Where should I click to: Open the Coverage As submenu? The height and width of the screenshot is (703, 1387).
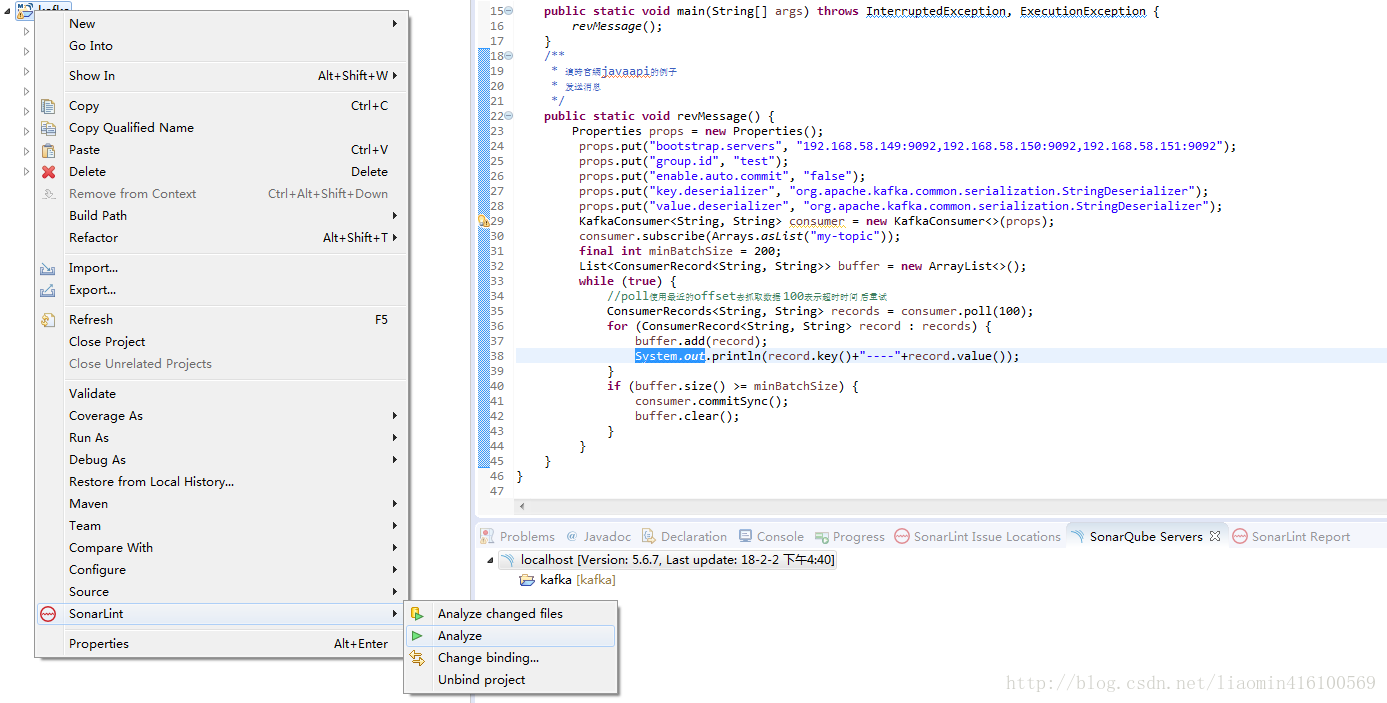click(x=223, y=416)
